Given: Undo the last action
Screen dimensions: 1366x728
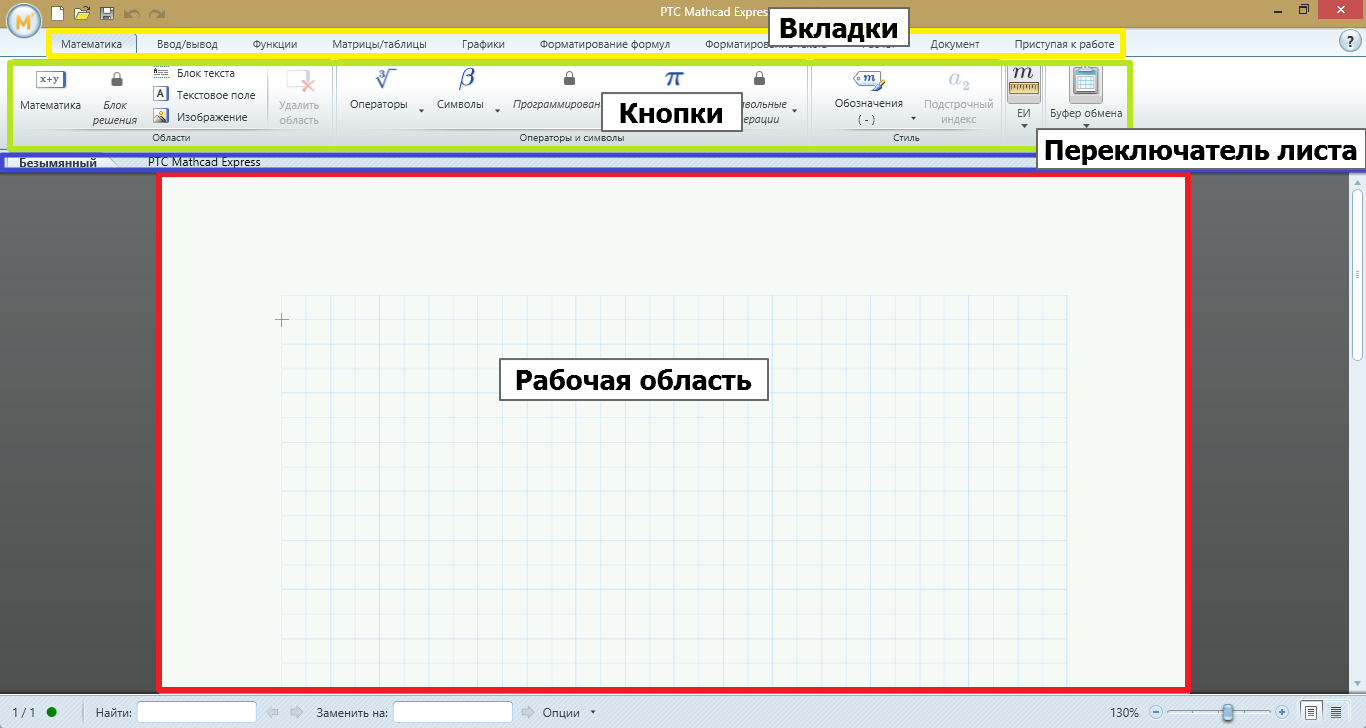Looking at the screenshot, I should tap(132, 13).
